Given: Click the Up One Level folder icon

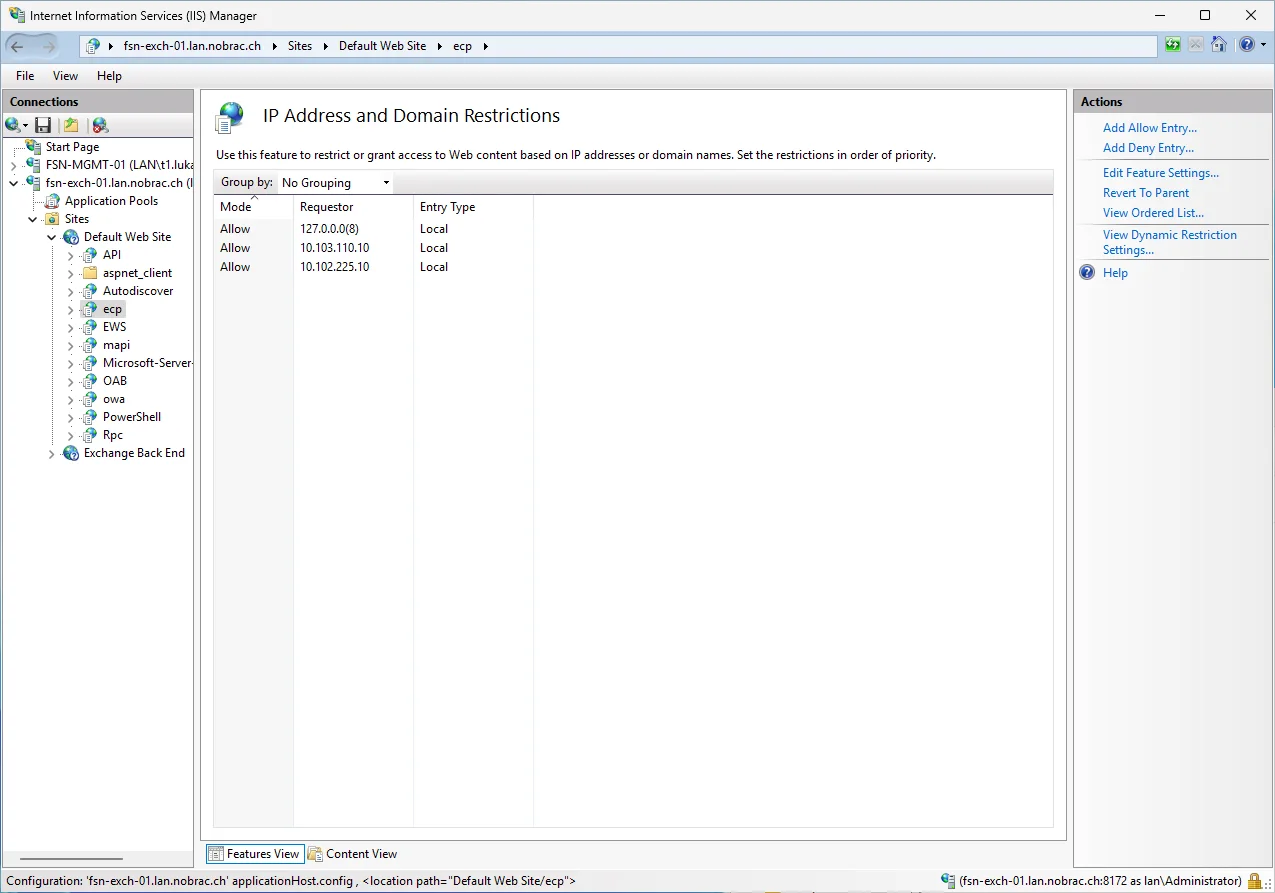Looking at the screenshot, I should [x=71, y=125].
